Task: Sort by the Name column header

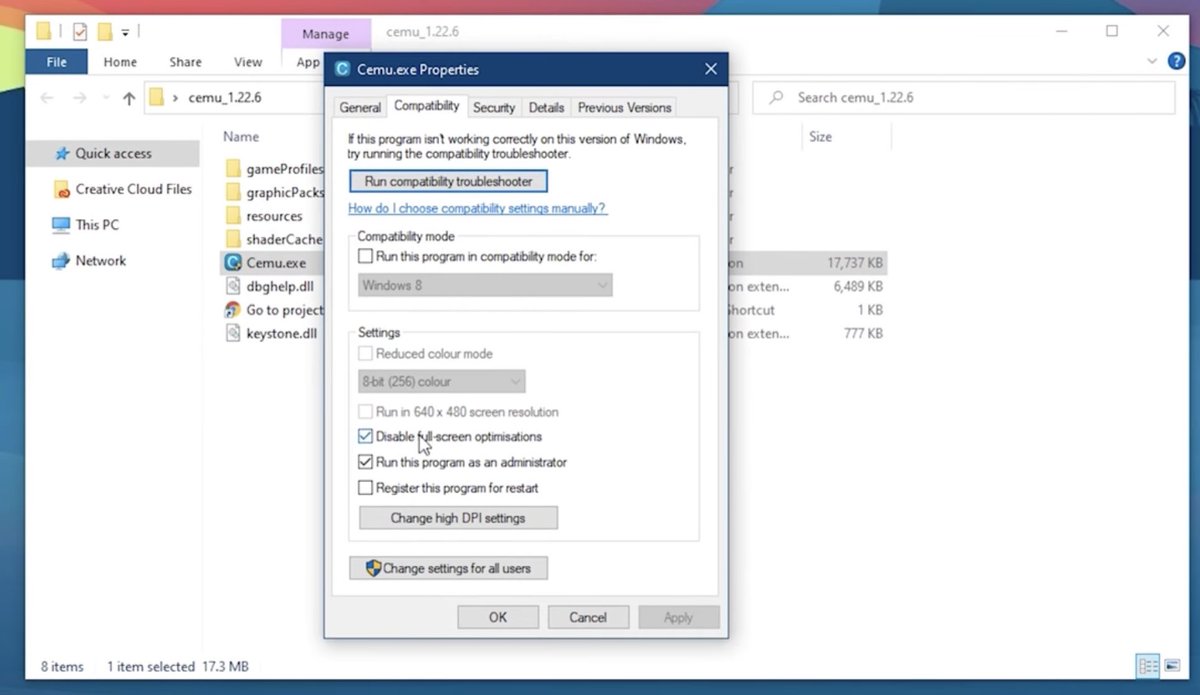Action: pos(241,137)
